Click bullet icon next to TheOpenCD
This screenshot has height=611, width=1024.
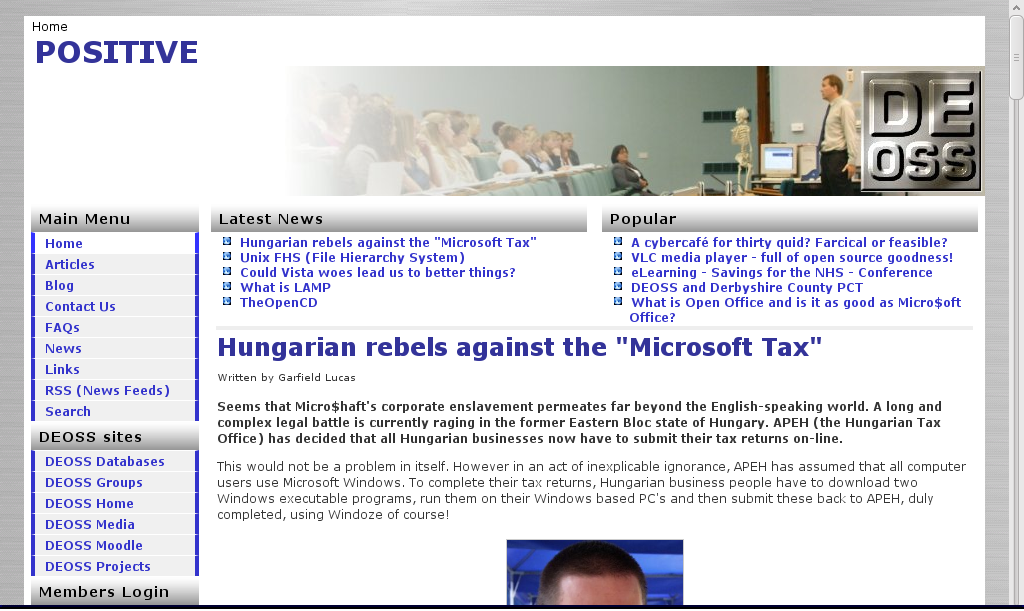point(227,302)
